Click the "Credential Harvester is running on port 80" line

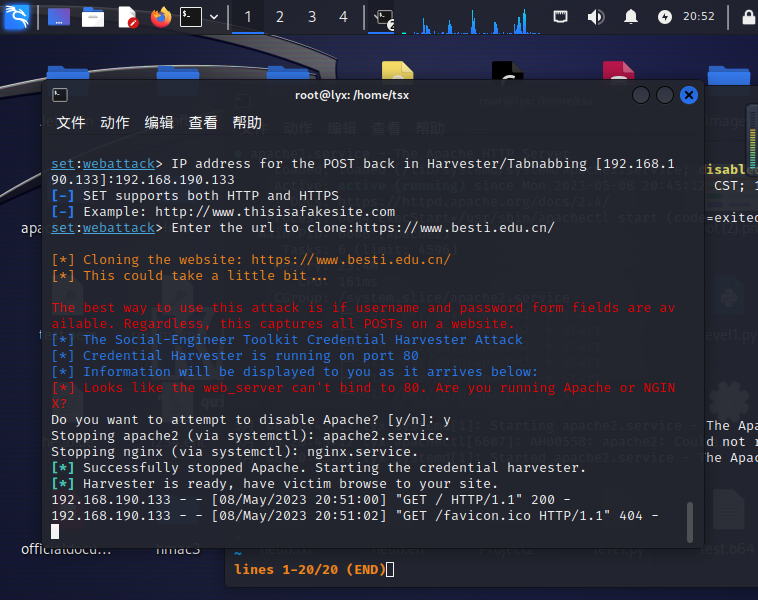point(234,355)
